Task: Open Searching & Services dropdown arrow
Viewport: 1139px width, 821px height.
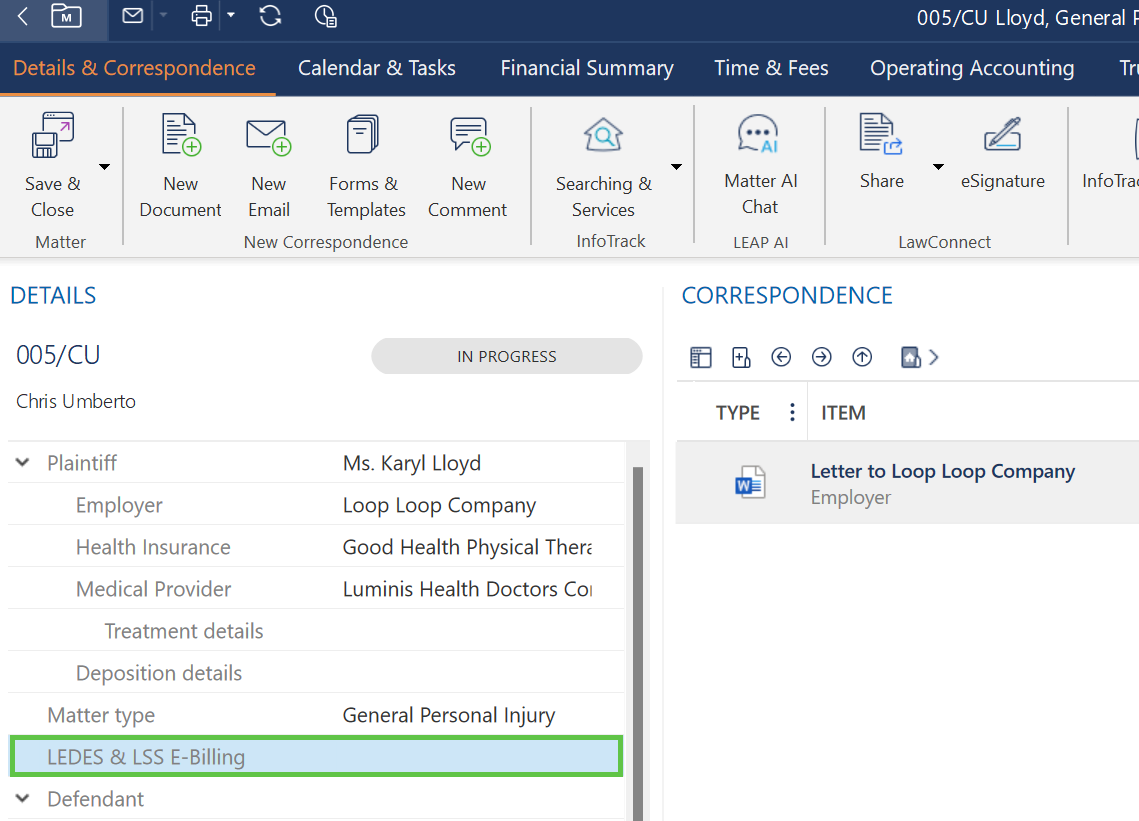Action: point(676,167)
